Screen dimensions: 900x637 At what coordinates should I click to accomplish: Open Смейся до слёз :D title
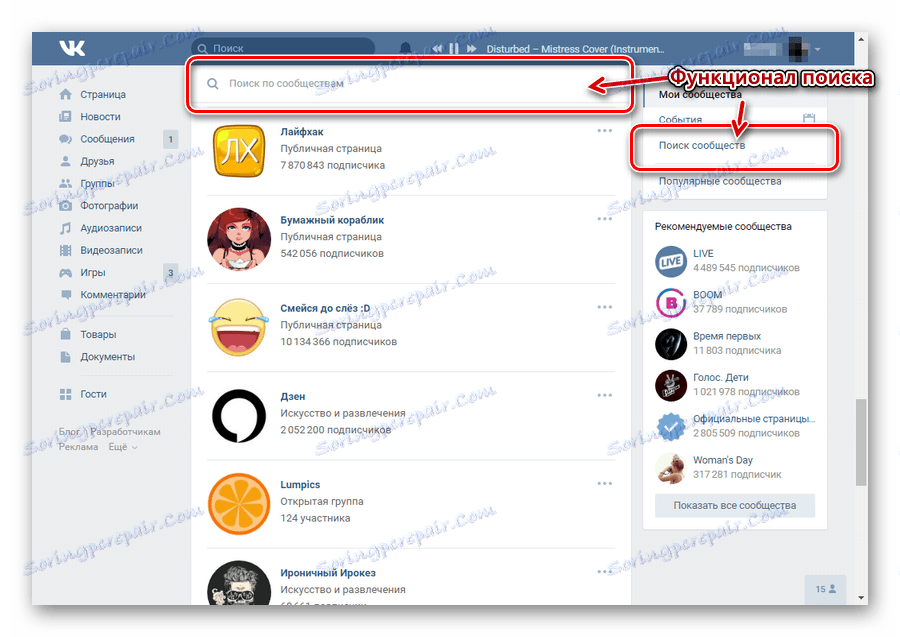click(325, 308)
